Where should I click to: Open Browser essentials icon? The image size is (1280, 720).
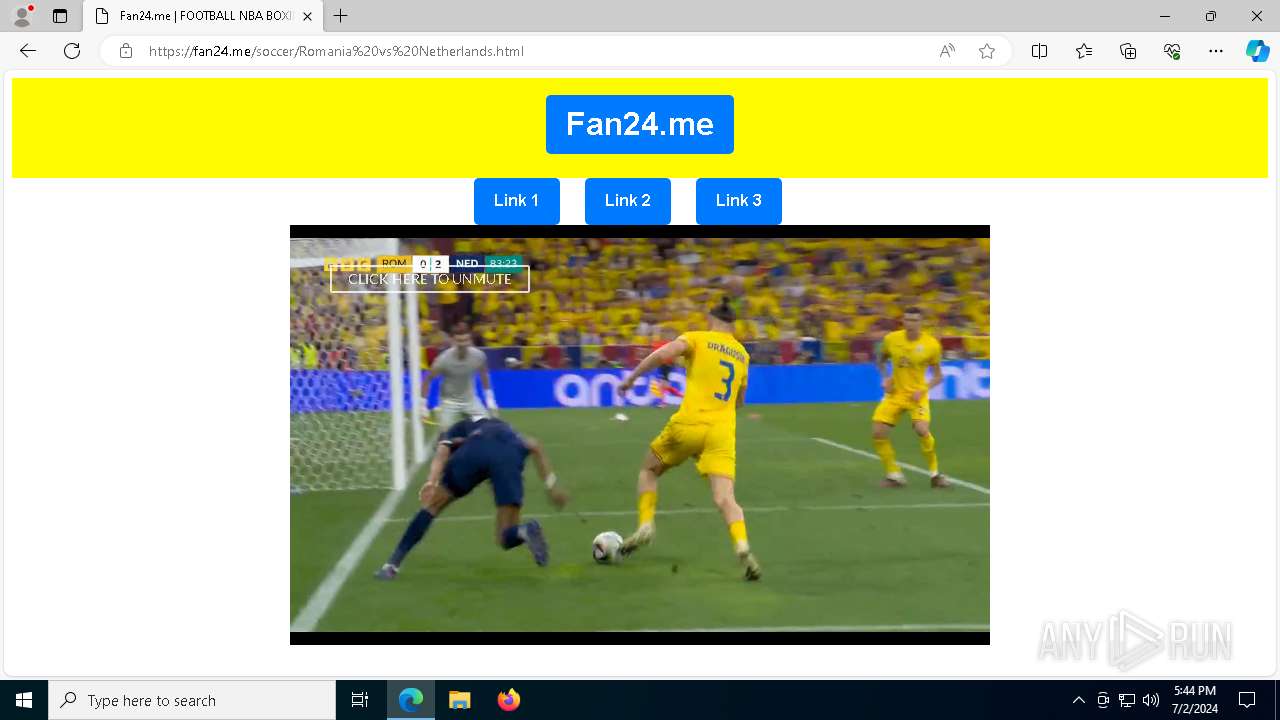click(x=1172, y=51)
